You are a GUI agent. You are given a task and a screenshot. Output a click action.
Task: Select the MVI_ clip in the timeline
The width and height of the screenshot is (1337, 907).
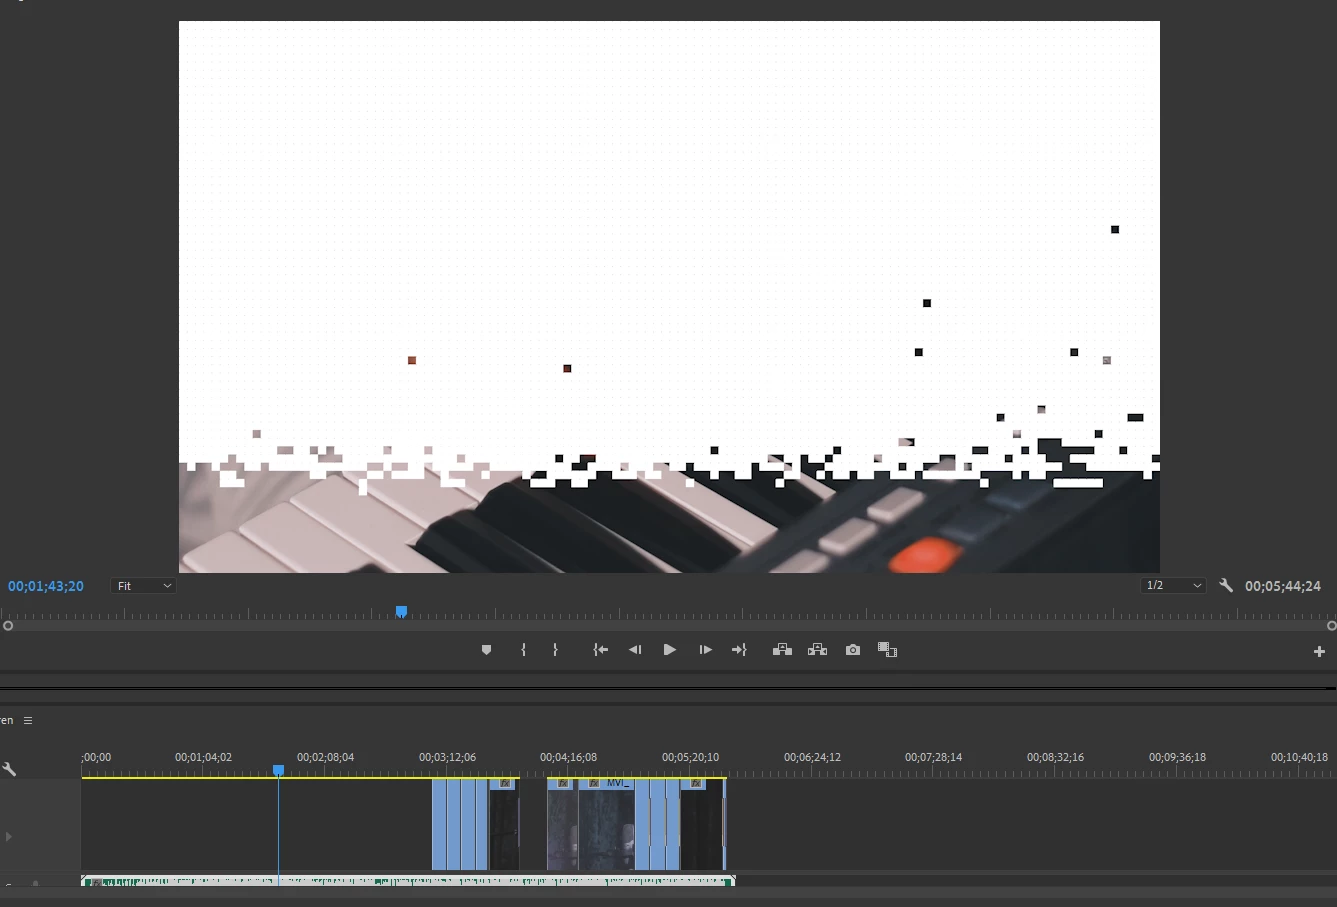[x=607, y=825]
